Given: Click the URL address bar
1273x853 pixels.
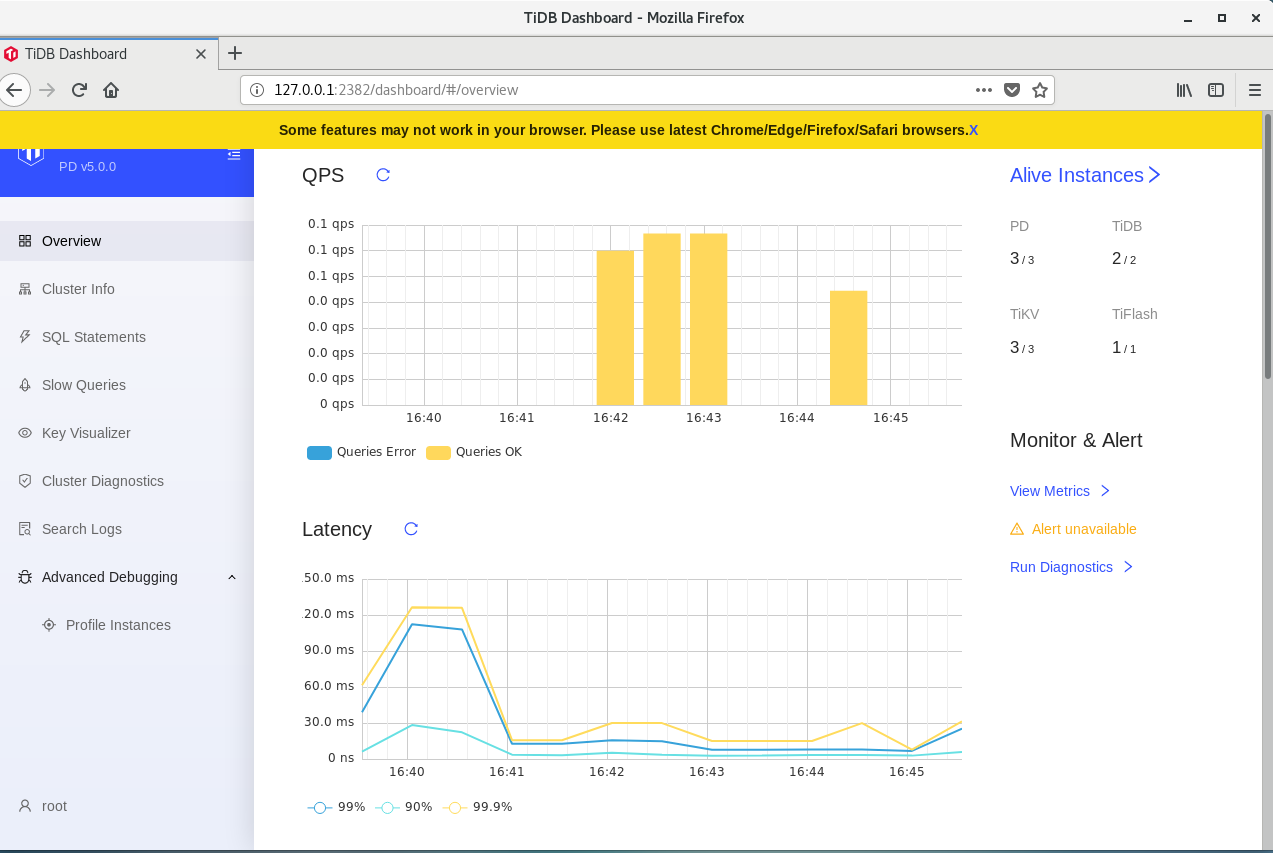Looking at the screenshot, I should (600, 90).
